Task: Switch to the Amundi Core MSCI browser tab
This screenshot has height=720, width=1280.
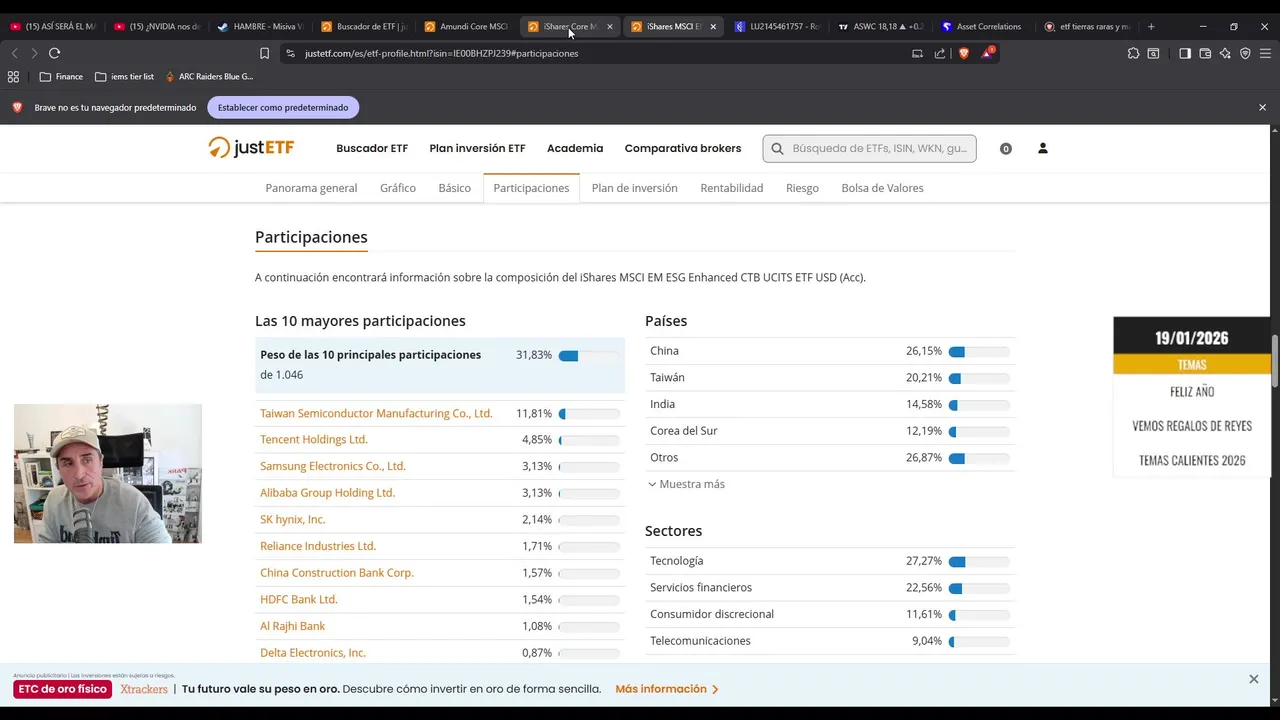Action: pyautogui.click(x=465, y=27)
